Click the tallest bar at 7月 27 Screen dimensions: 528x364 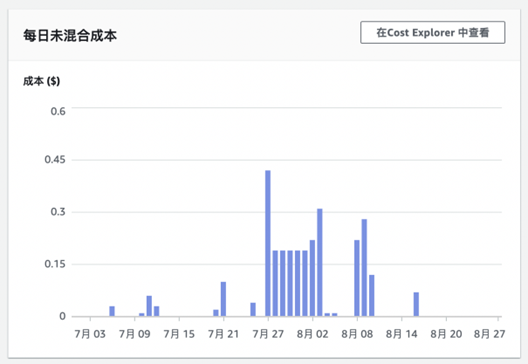pos(268,243)
